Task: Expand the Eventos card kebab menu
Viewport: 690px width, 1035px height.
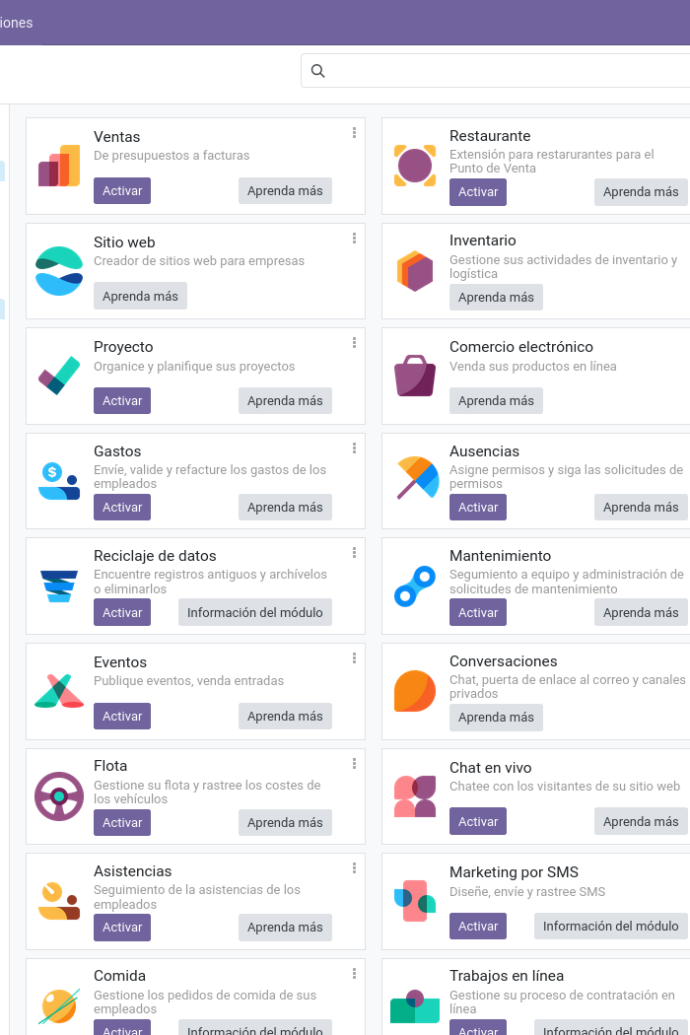Action: point(355,658)
